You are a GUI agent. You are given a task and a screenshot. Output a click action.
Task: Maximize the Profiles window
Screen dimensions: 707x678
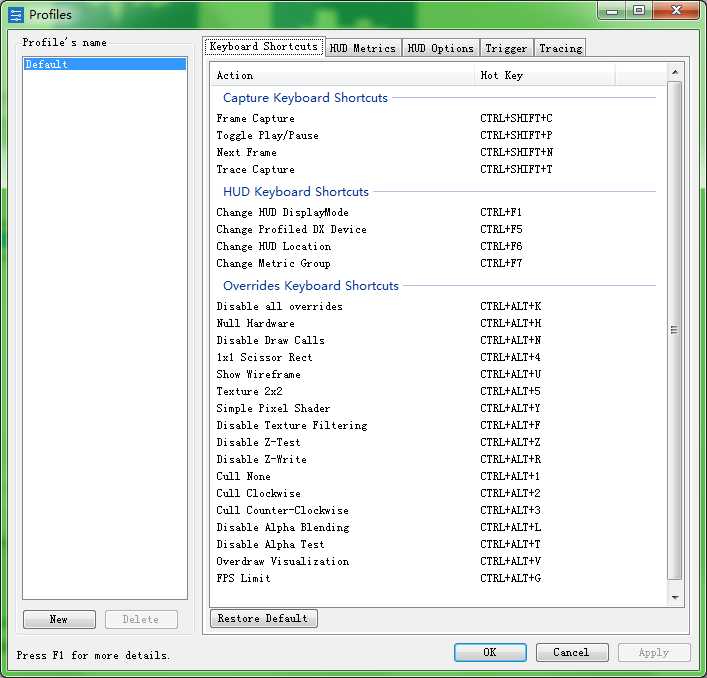tap(639, 11)
